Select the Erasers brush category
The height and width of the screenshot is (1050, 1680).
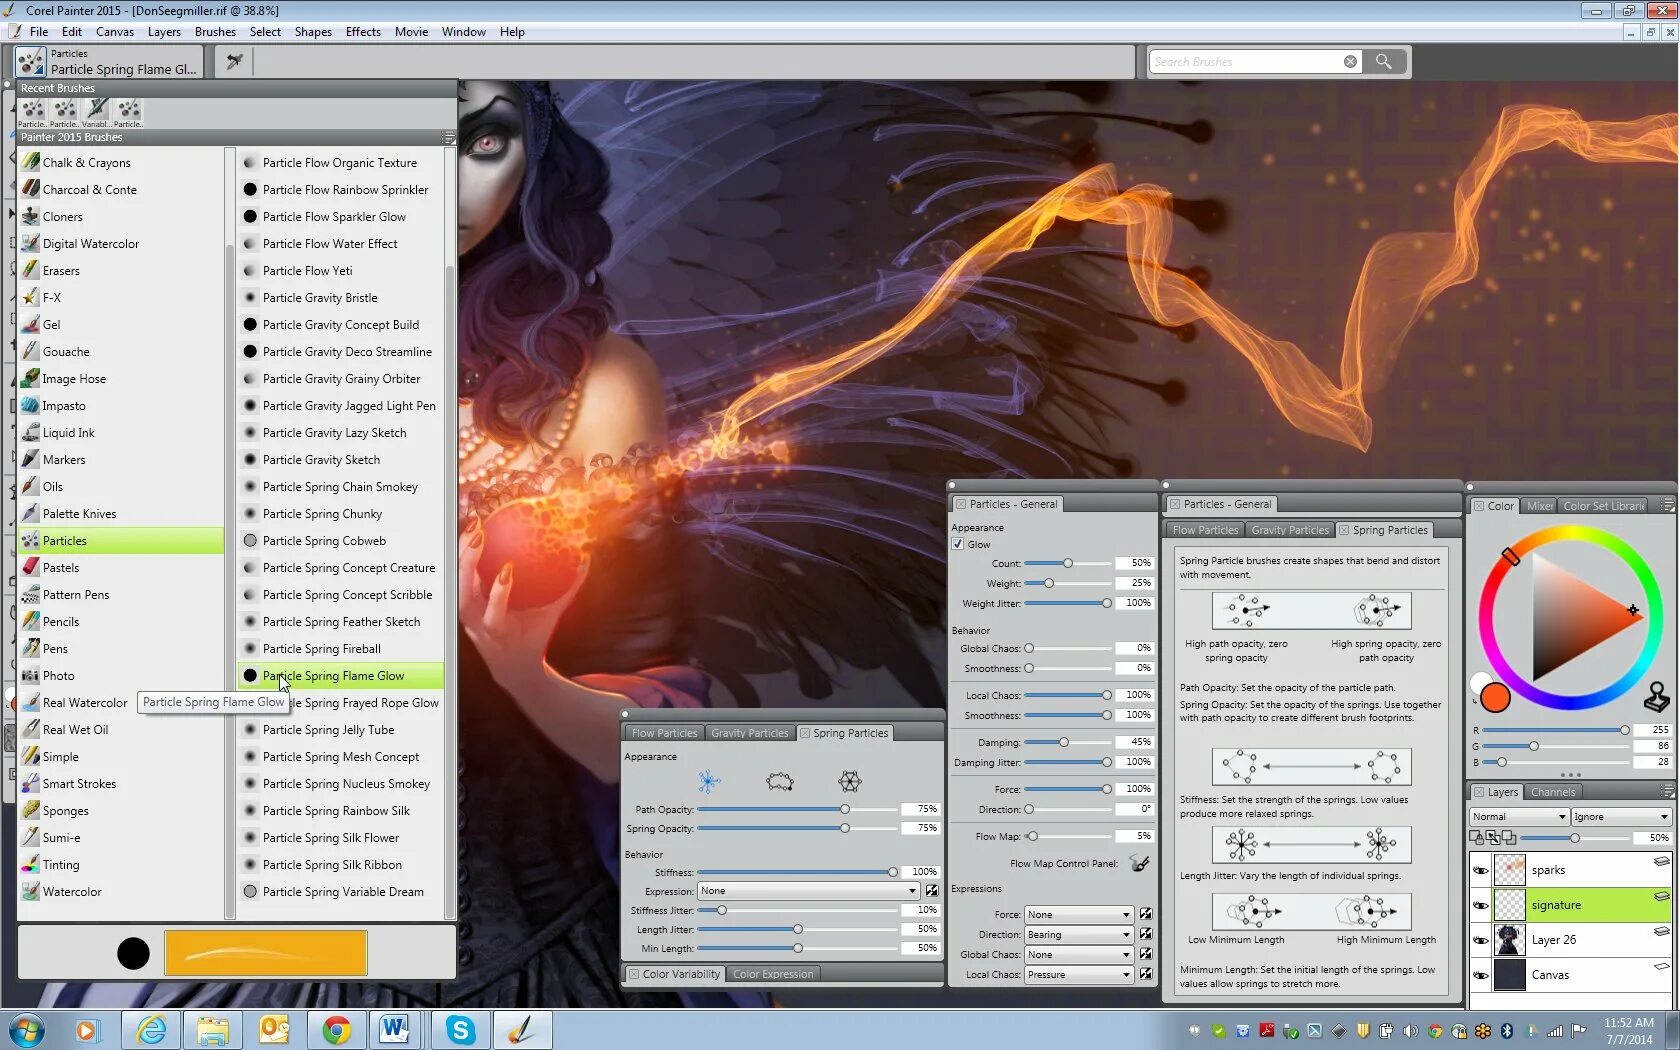[x=120, y=270]
